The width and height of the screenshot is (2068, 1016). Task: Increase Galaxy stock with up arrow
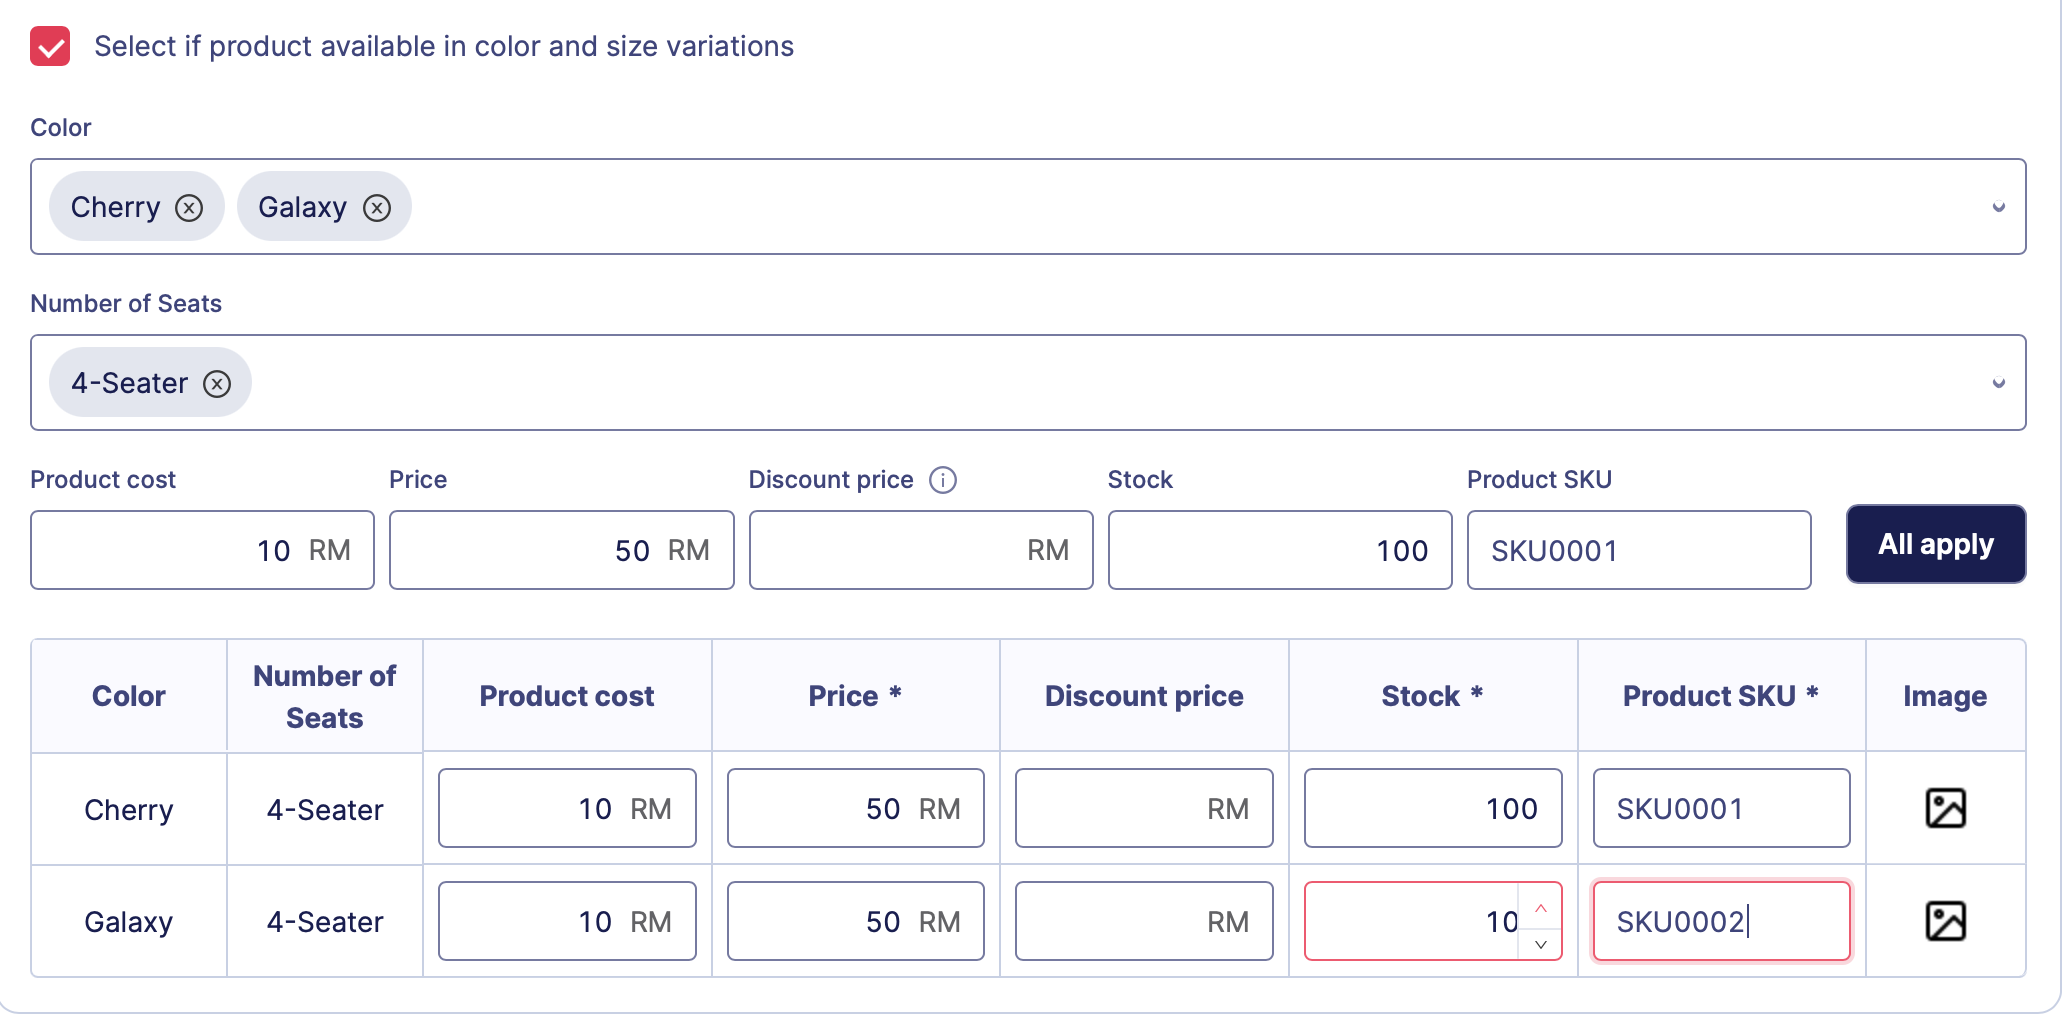click(x=1541, y=907)
